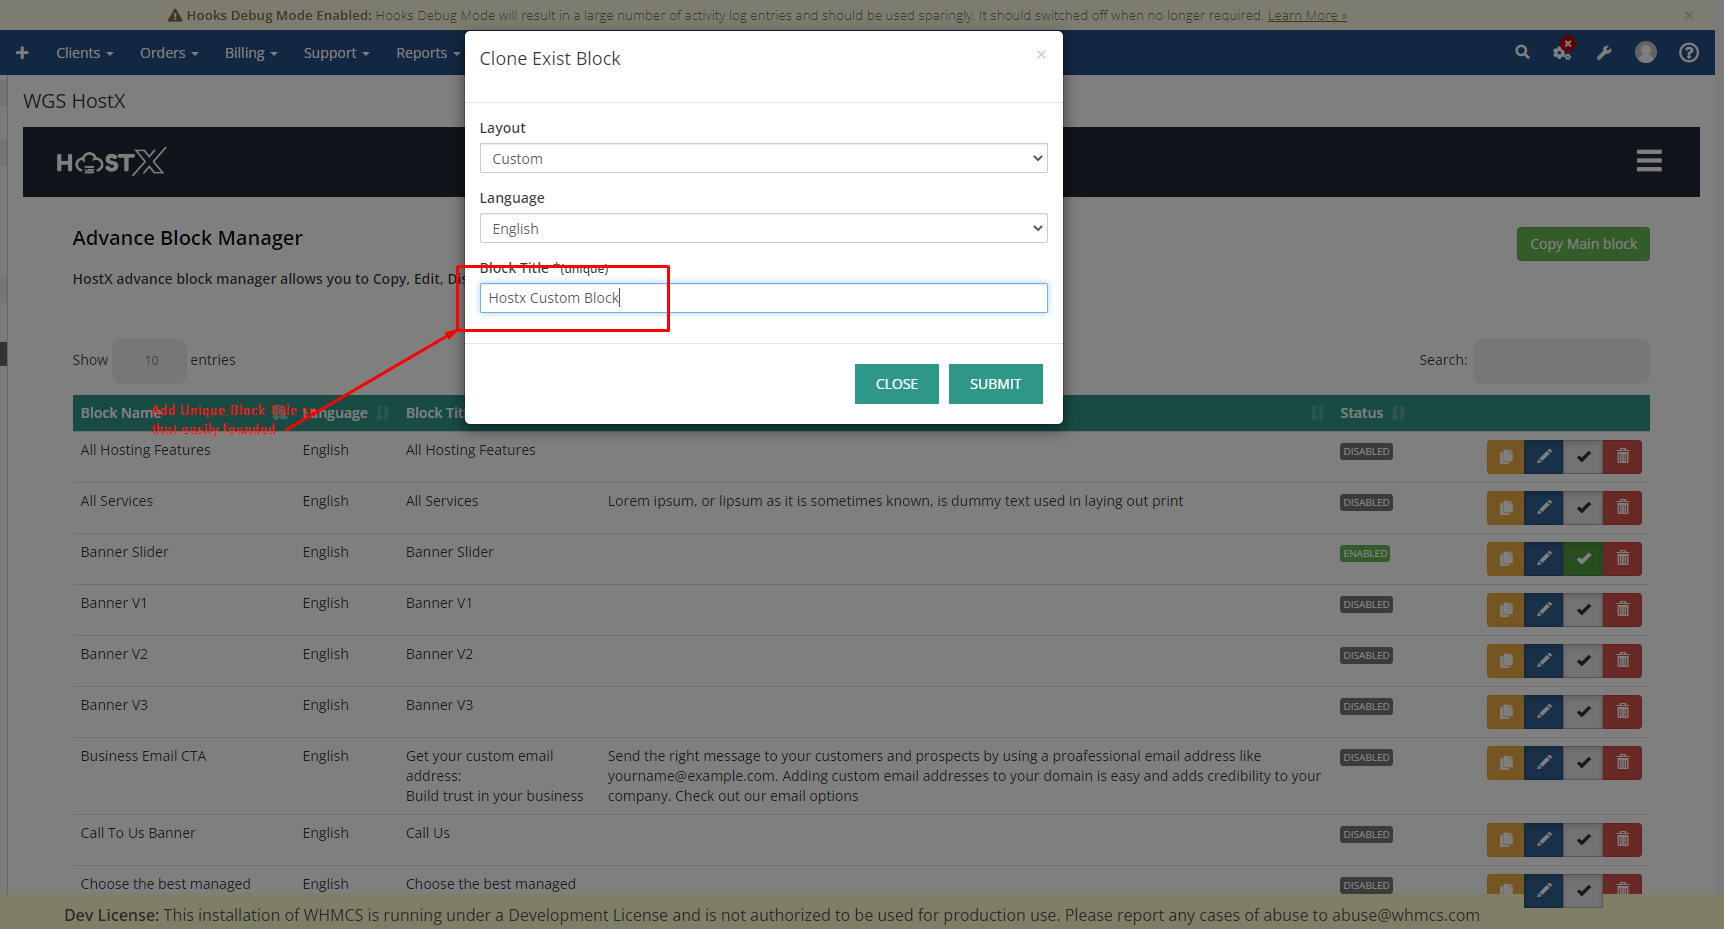The height and width of the screenshot is (929, 1724).
Task: Toggle status of the All Services block
Action: click(x=1583, y=508)
